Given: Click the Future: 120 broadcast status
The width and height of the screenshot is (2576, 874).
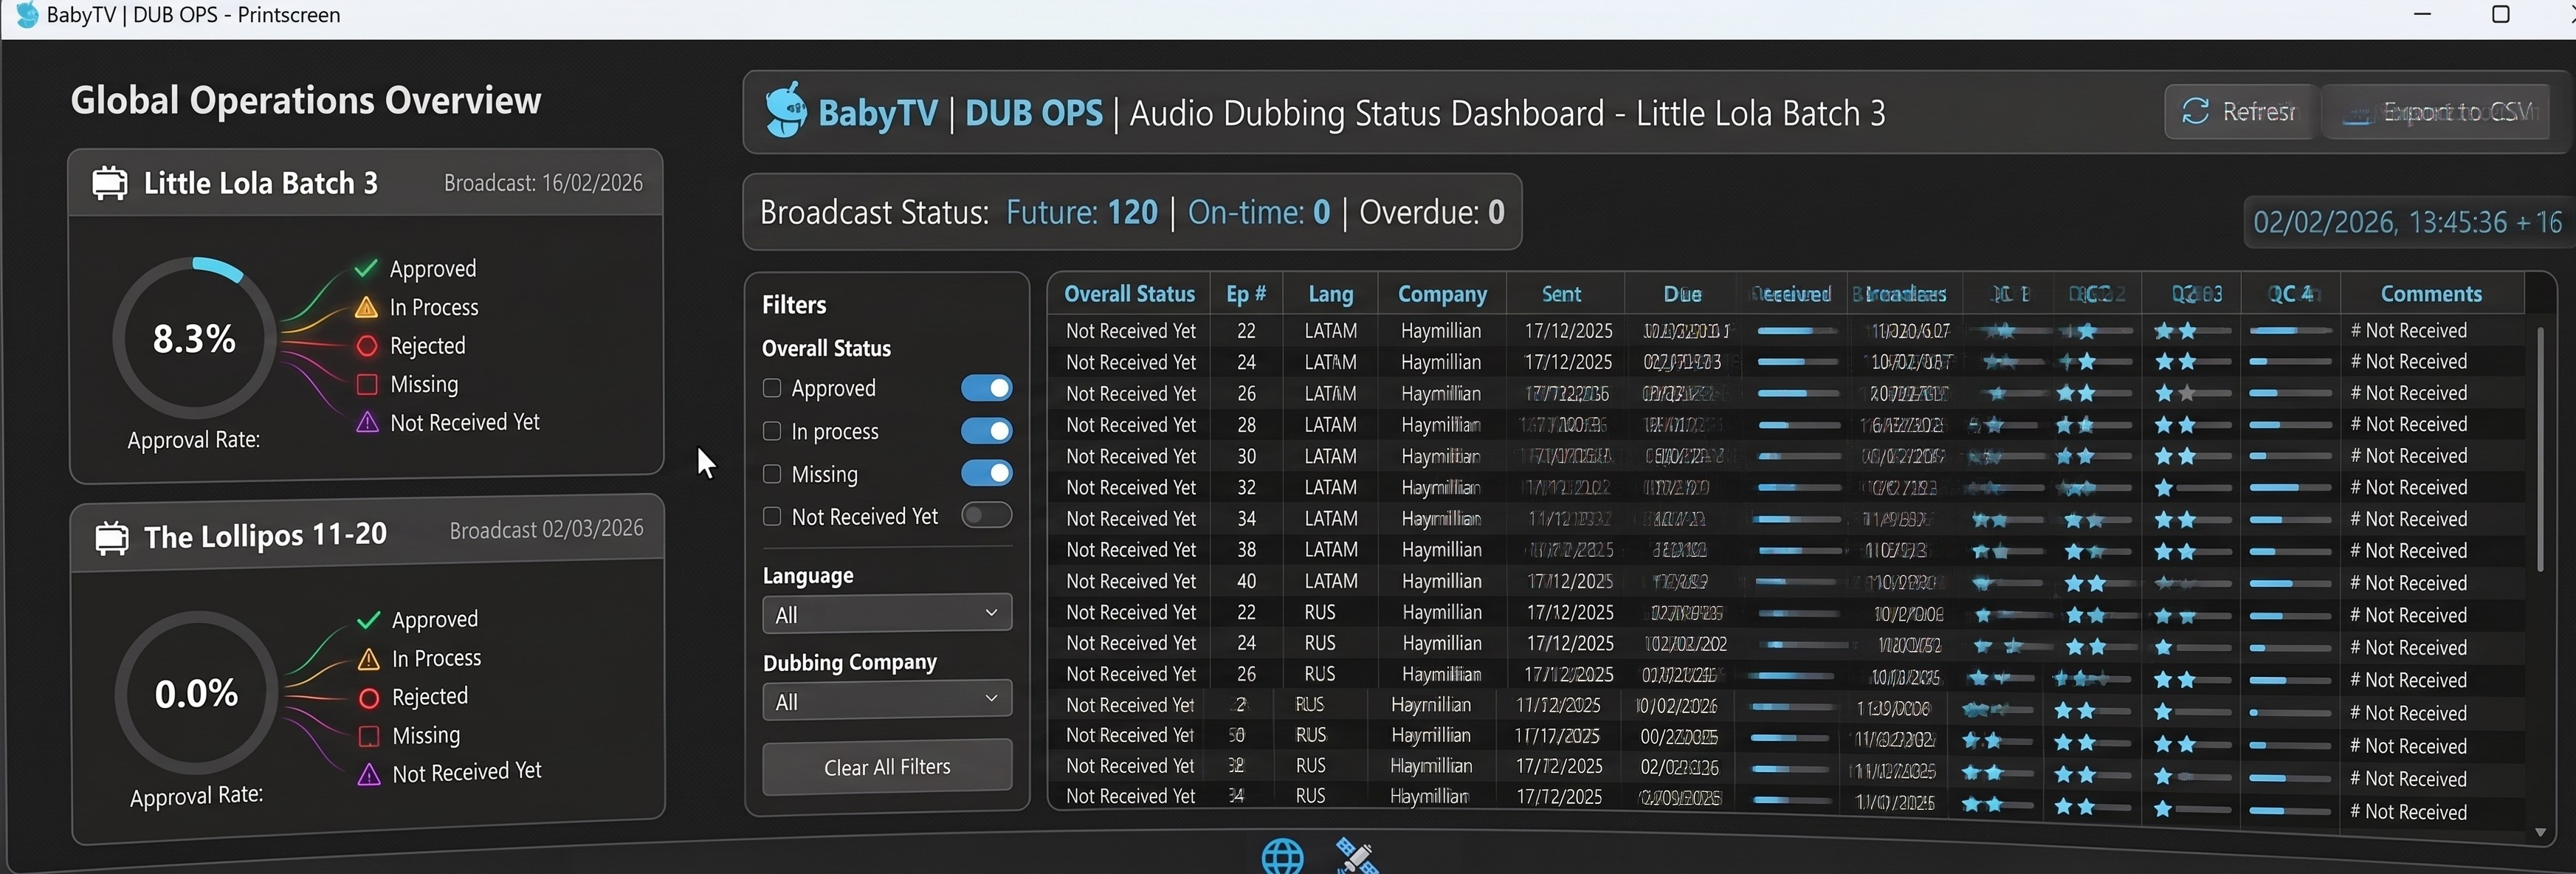Looking at the screenshot, I should [x=1081, y=212].
